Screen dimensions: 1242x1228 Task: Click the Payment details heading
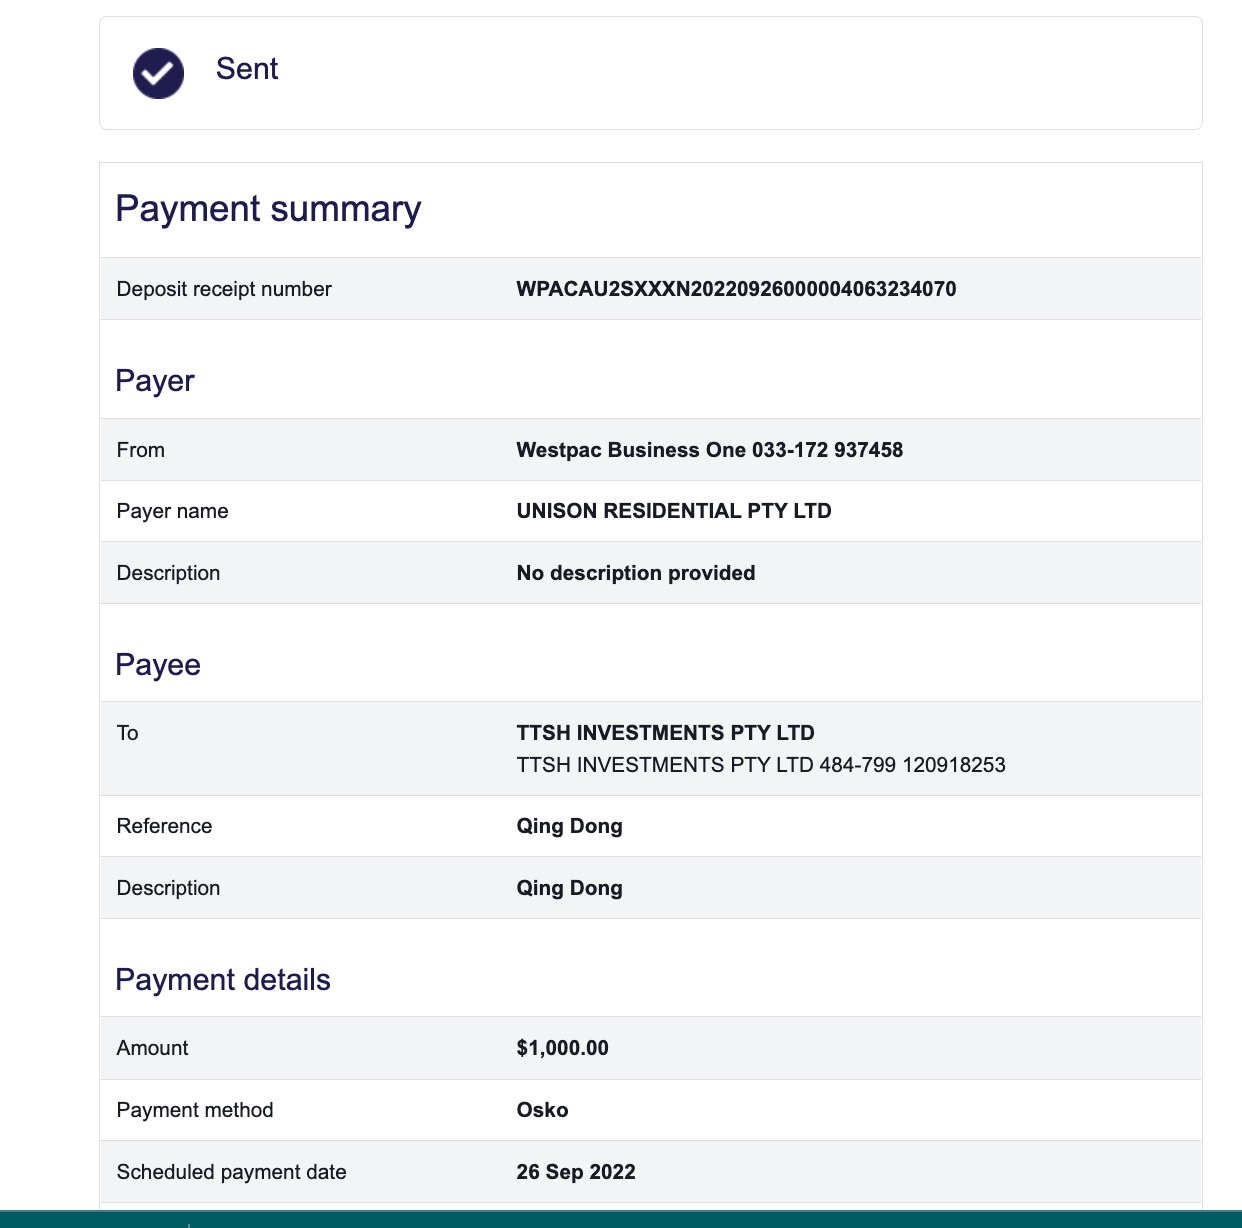tap(223, 980)
